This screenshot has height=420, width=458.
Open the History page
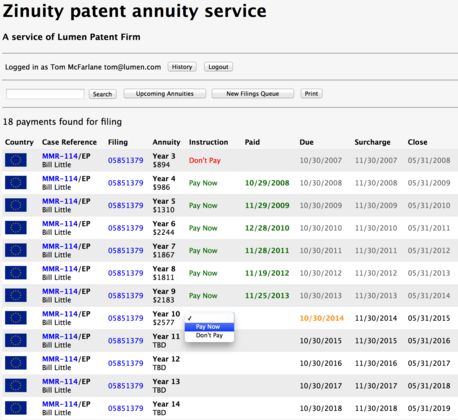(x=182, y=67)
